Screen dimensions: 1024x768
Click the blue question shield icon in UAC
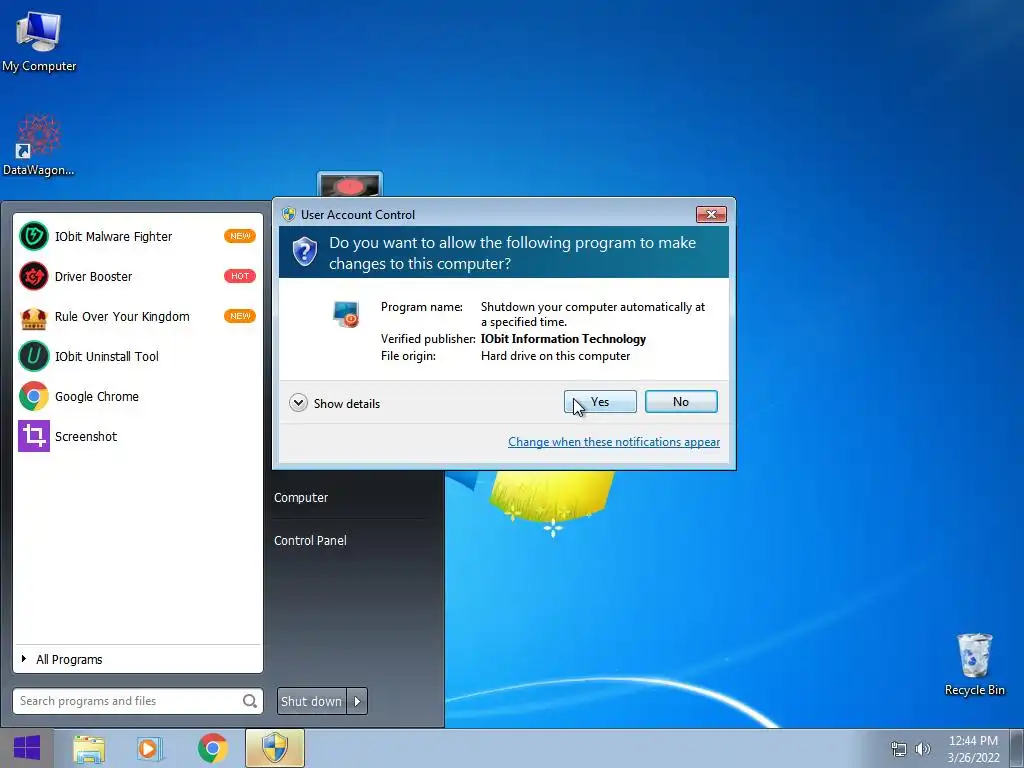(x=304, y=252)
